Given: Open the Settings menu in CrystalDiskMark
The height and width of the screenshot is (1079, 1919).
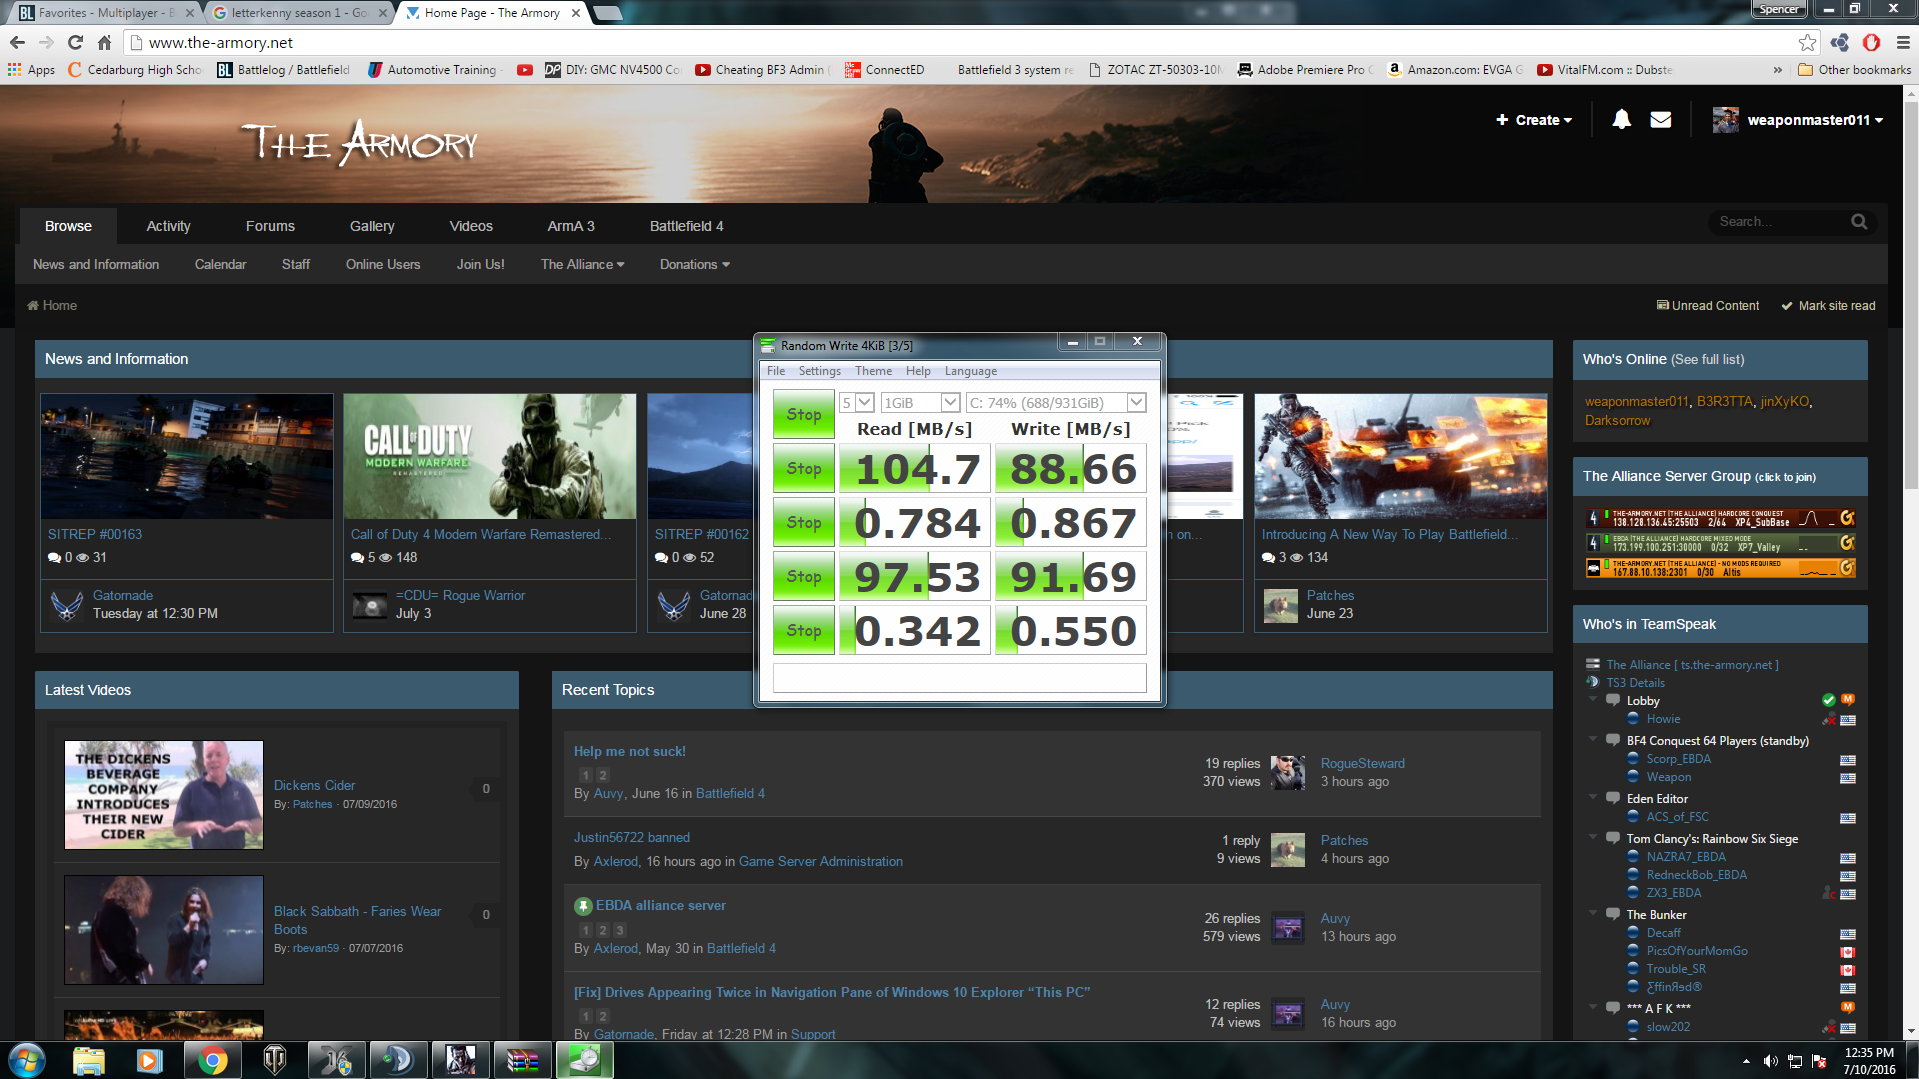Looking at the screenshot, I should [x=819, y=371].
